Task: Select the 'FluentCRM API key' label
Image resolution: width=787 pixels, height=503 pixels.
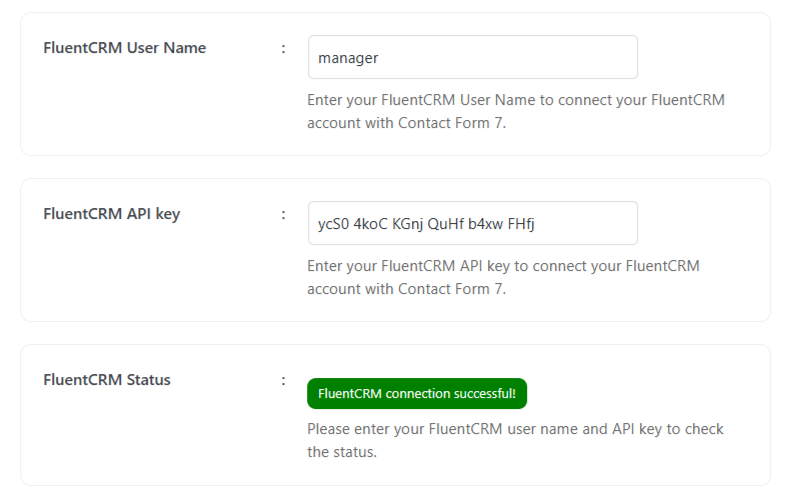Action: 111,214
